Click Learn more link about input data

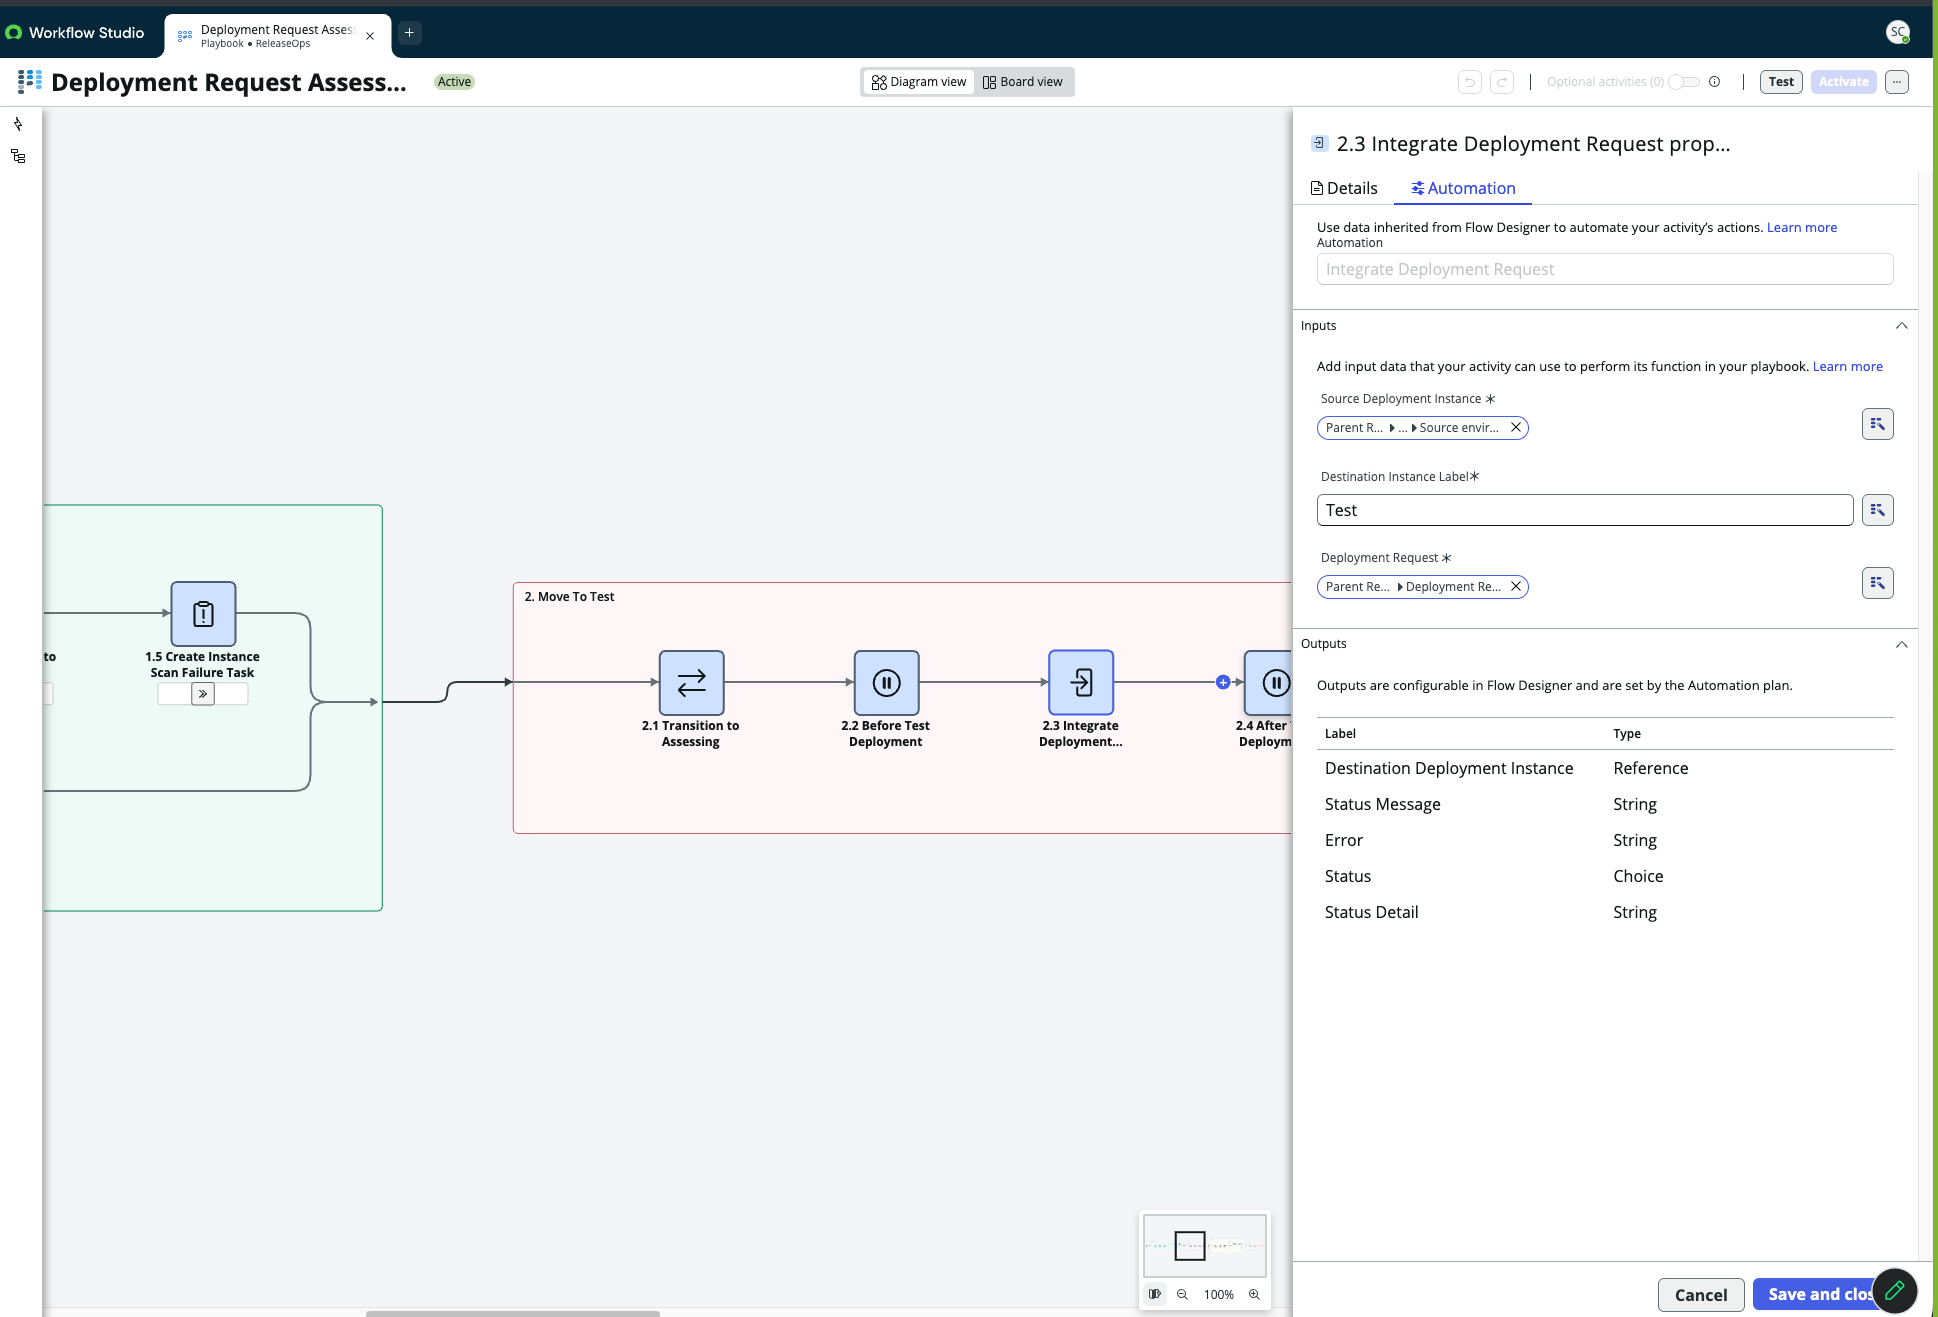[x=1847, y=366]
